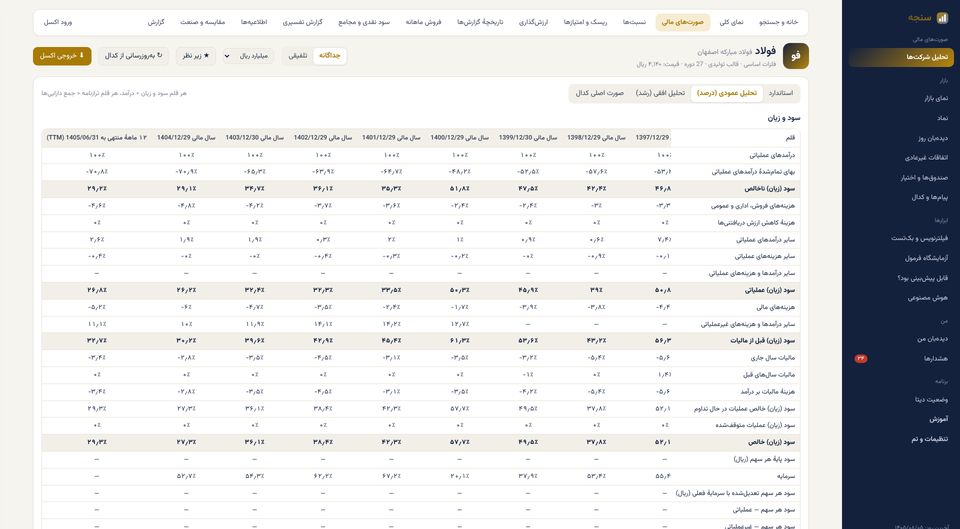
Task: Open the گزارش tab
Action: tap(156, 22)
